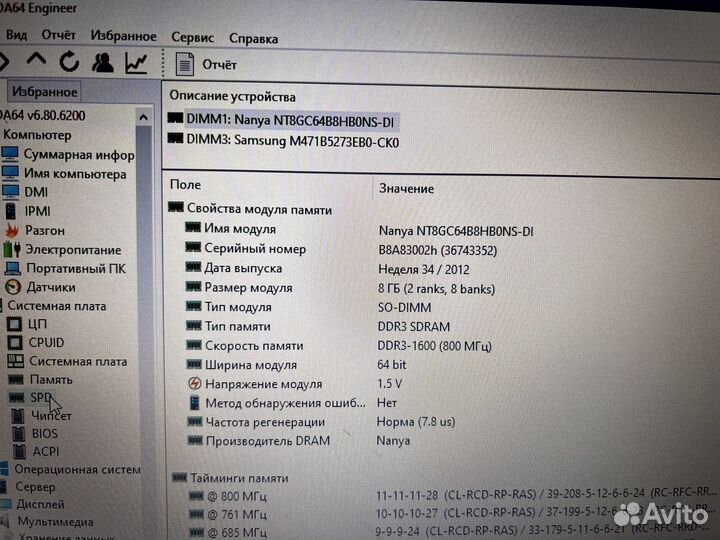Click the Имя компьютера monitor icon

(10, 173)
